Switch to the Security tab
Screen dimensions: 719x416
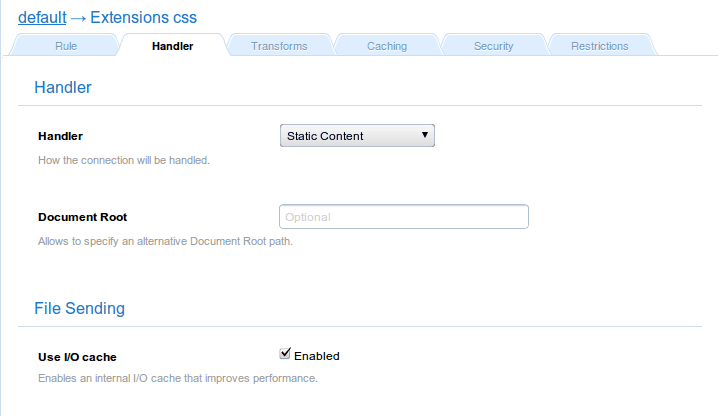(x=494, y=46)
